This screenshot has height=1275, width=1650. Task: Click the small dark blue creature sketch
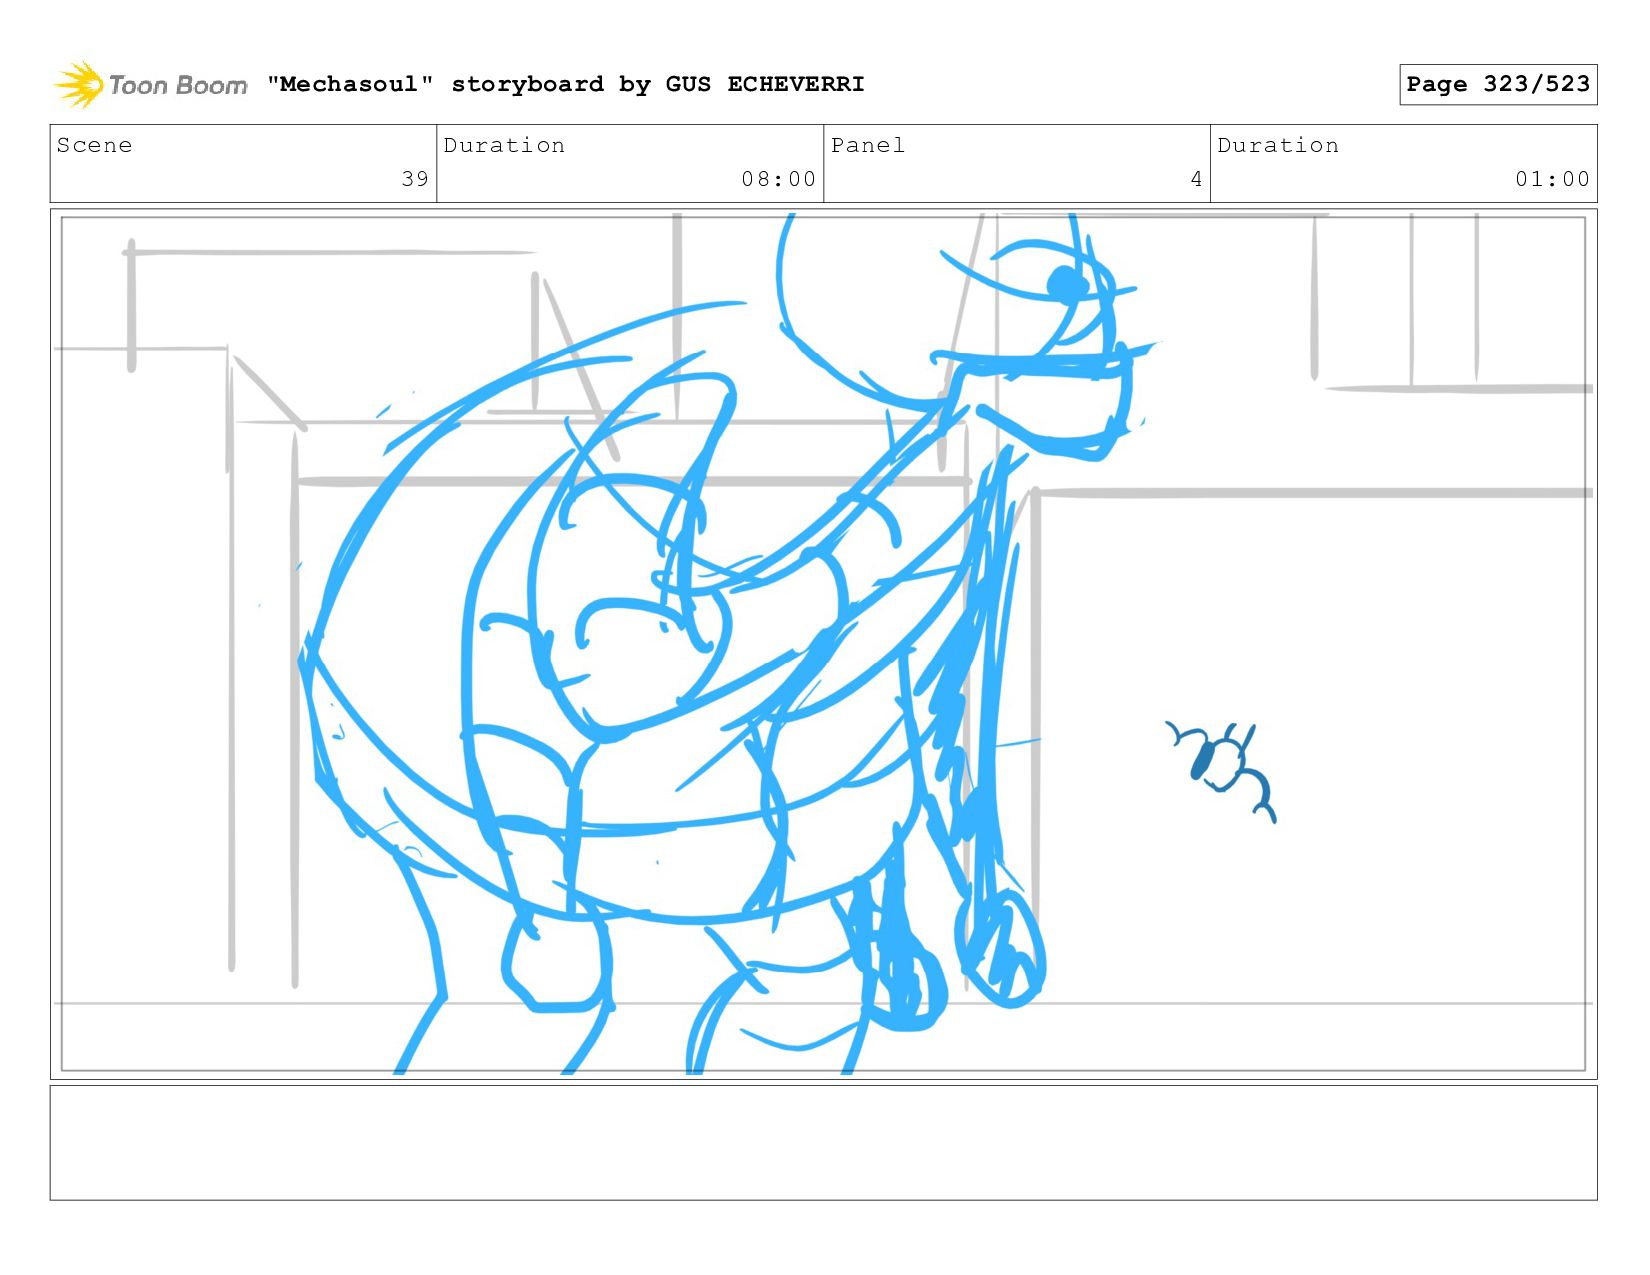pyautogui.click(x=1222, y=770)
